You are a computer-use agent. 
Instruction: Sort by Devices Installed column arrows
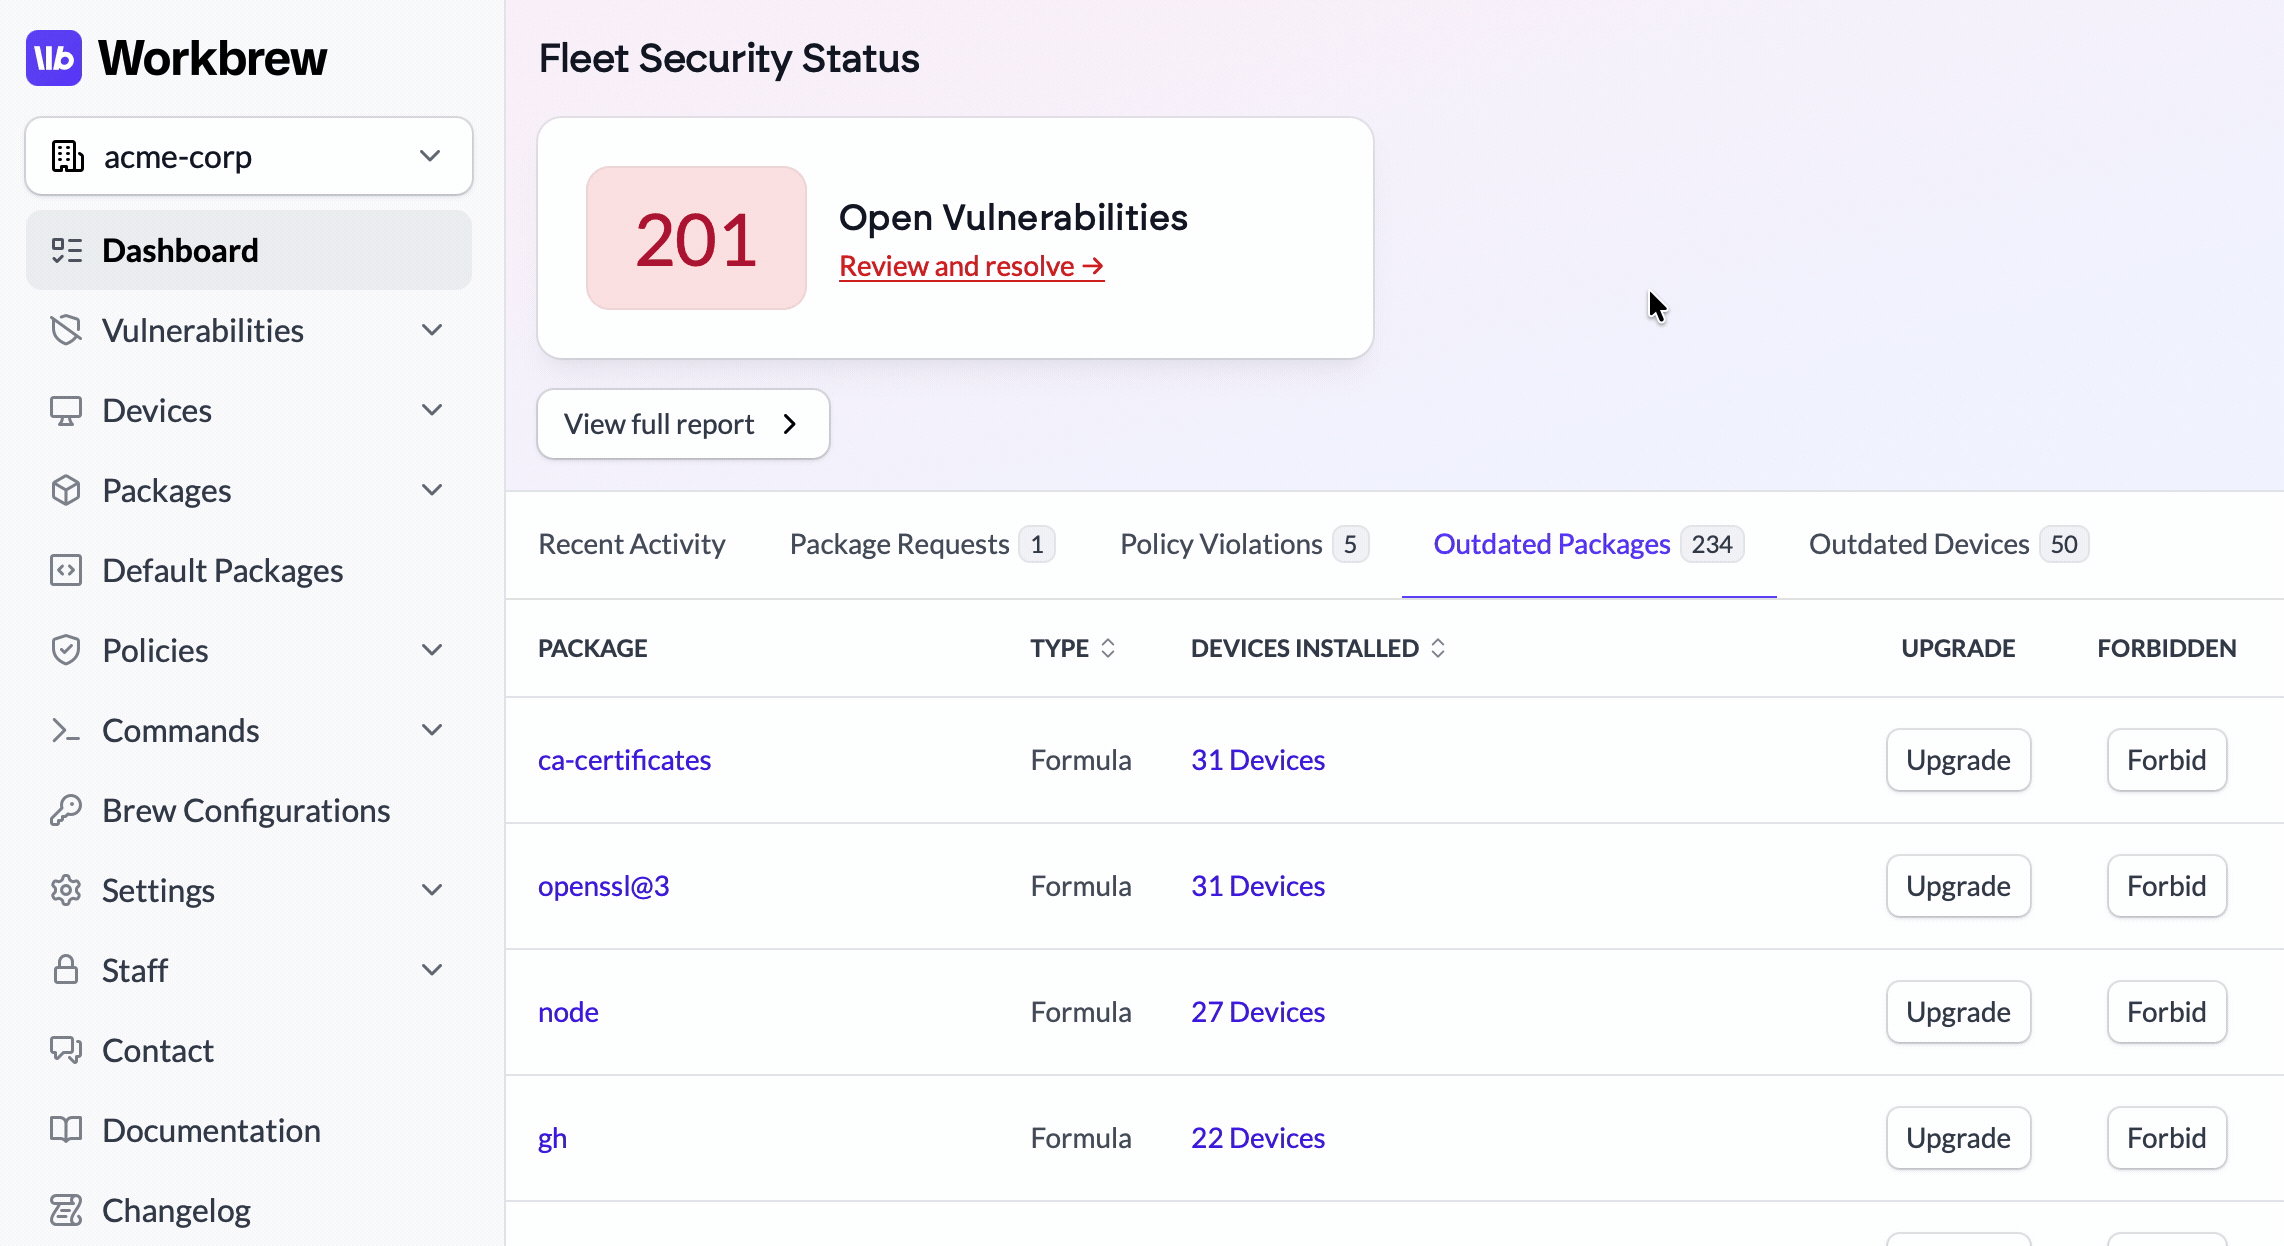pos(1438,648)
